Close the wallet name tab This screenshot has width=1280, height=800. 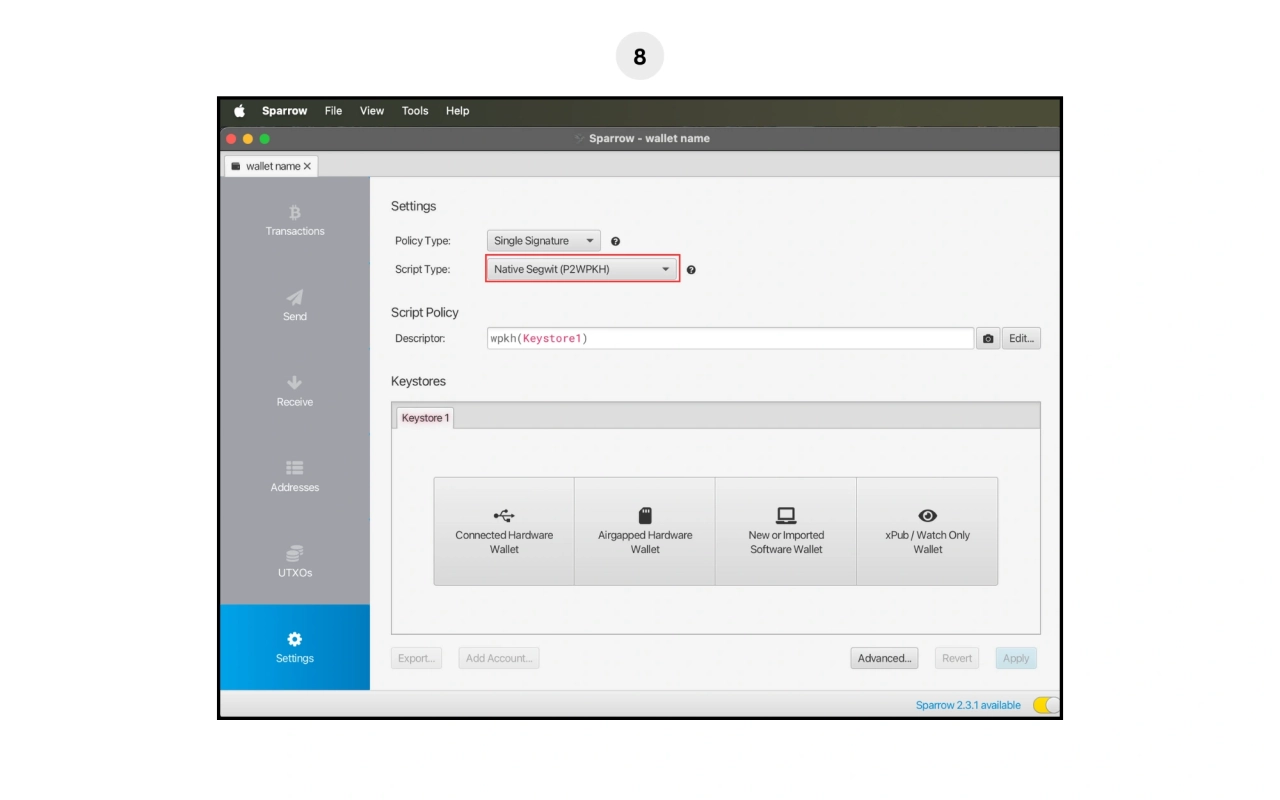(307, 166)
